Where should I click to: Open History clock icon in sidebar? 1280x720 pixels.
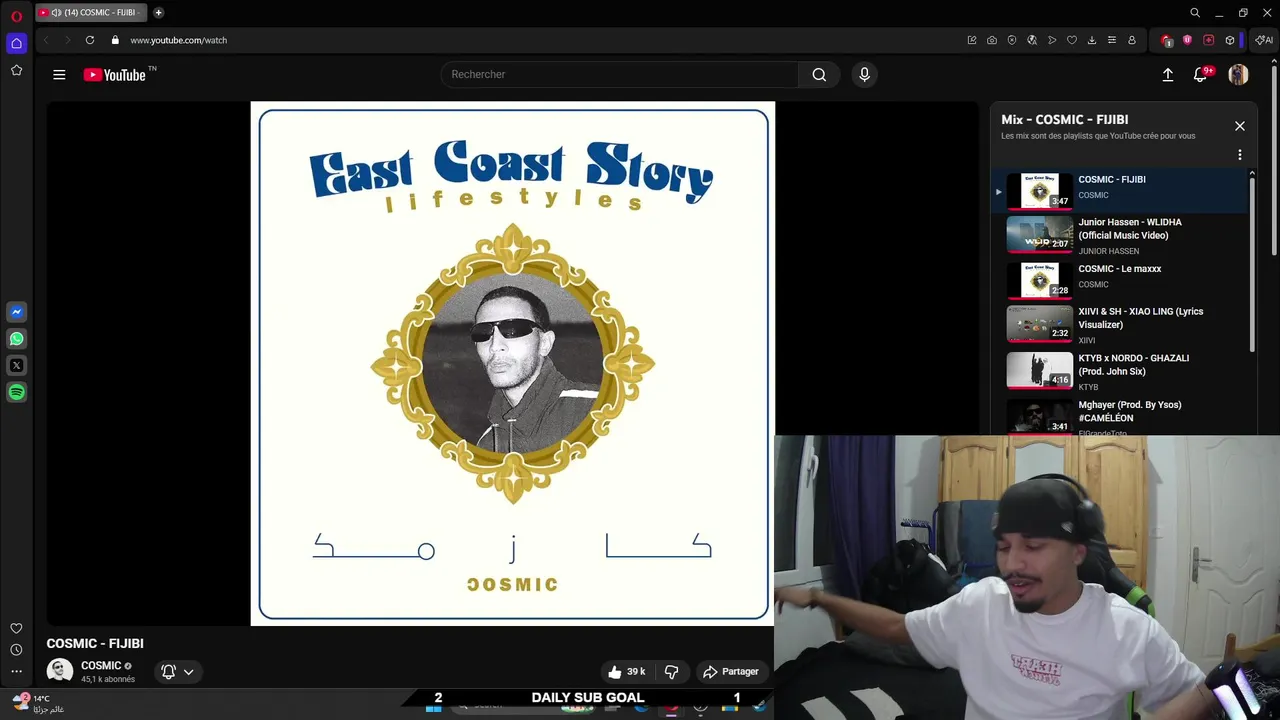(16, 650)
